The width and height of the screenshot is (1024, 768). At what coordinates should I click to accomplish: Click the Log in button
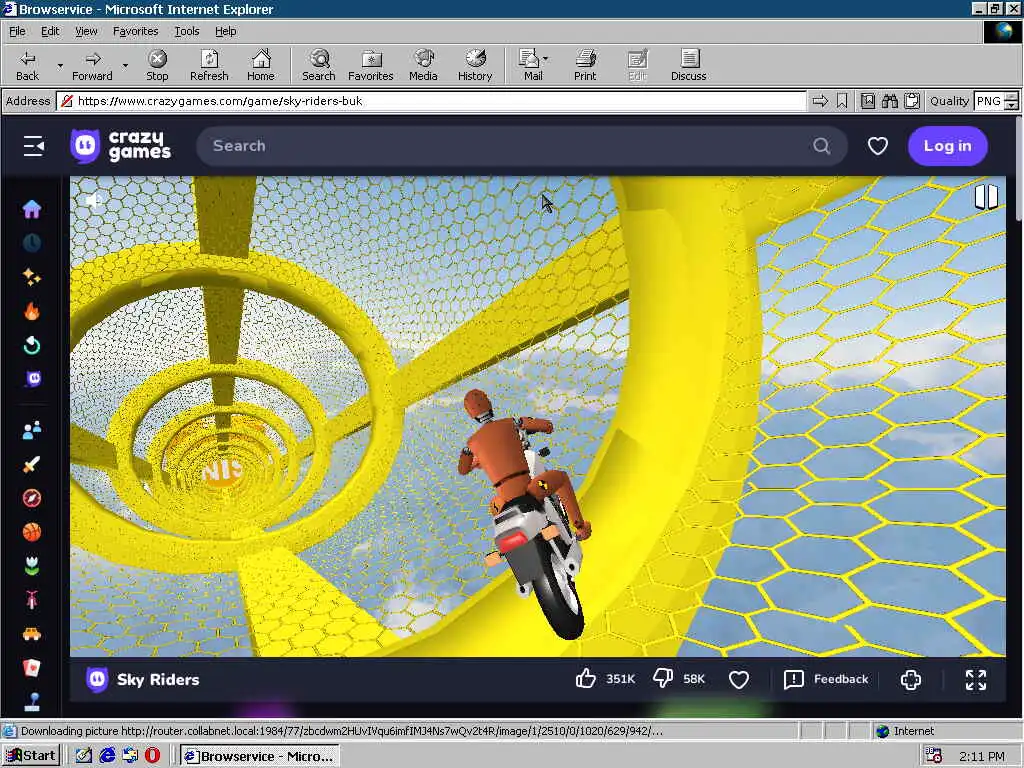948,146
